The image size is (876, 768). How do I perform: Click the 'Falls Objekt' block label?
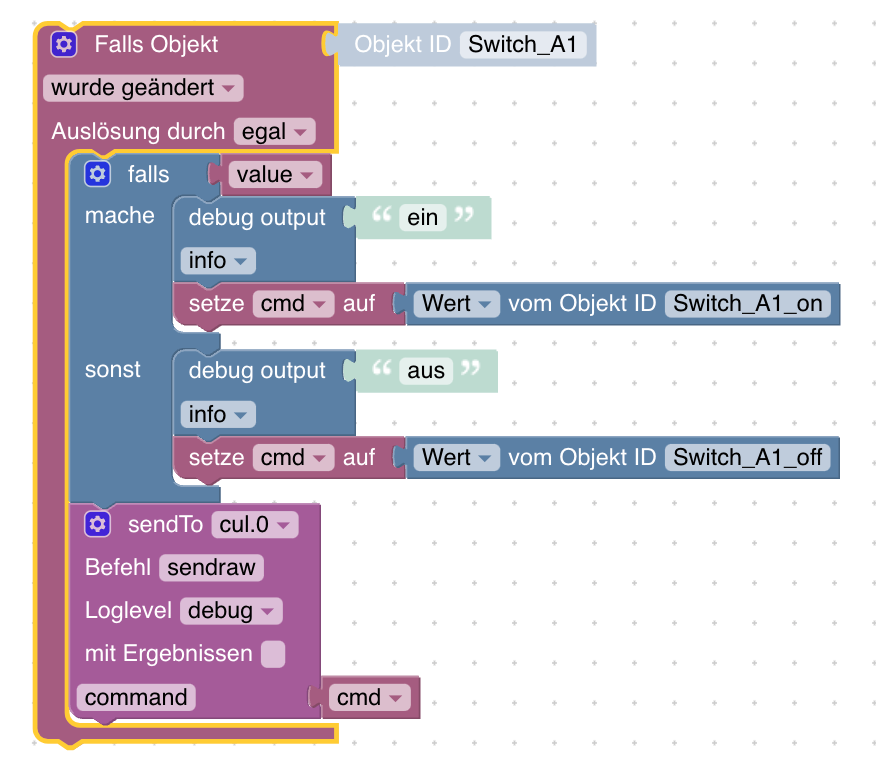156,44
